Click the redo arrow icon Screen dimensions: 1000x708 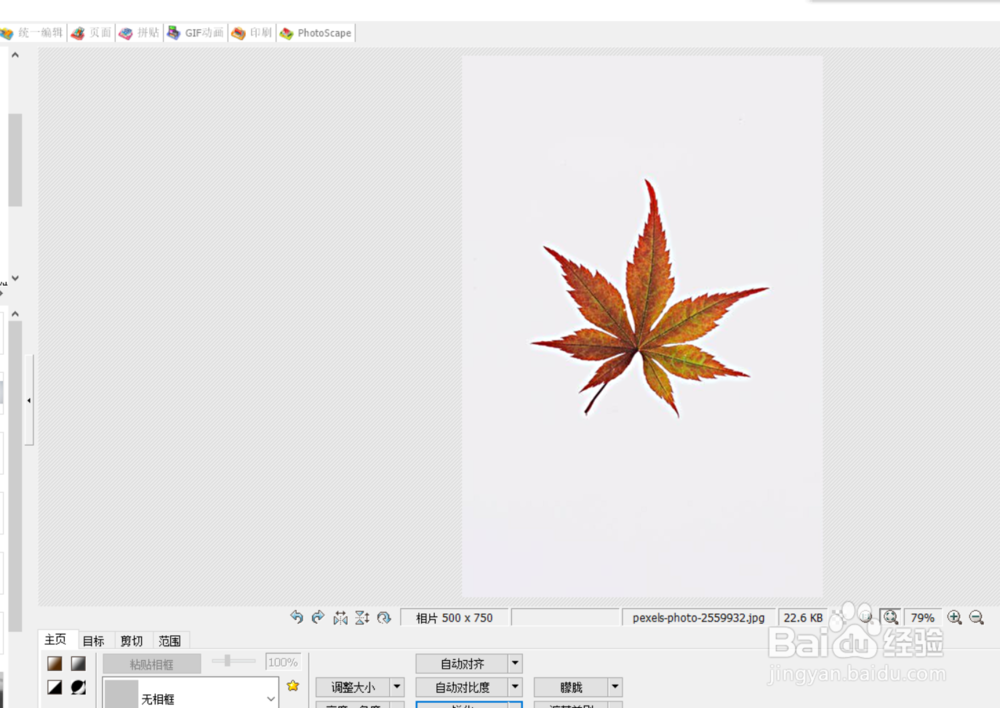[318, 617]
